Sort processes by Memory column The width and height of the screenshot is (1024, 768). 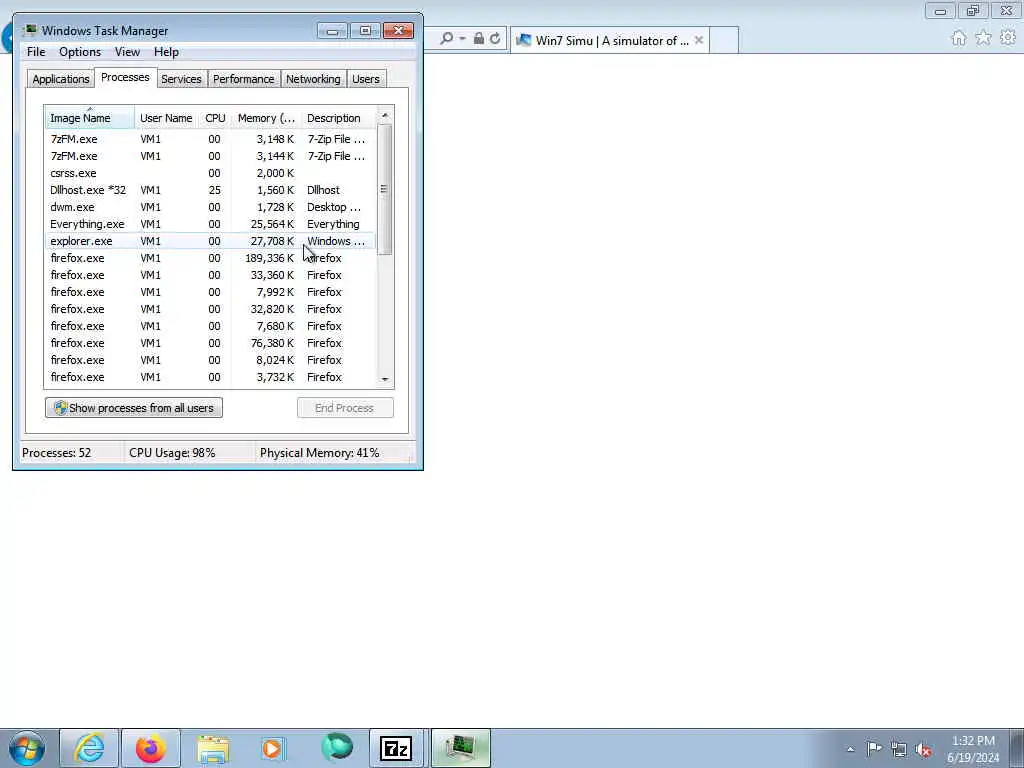[266, 118]
